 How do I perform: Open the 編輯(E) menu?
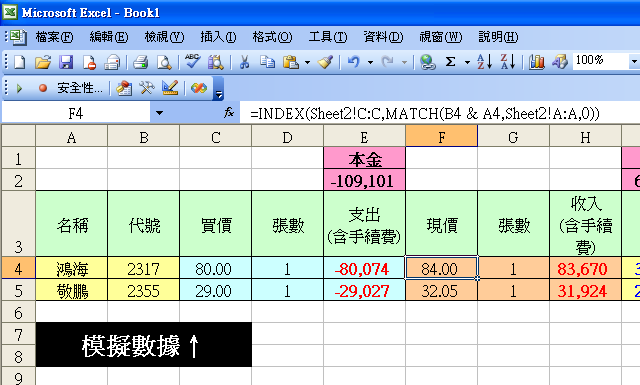[x=109, y=37]
